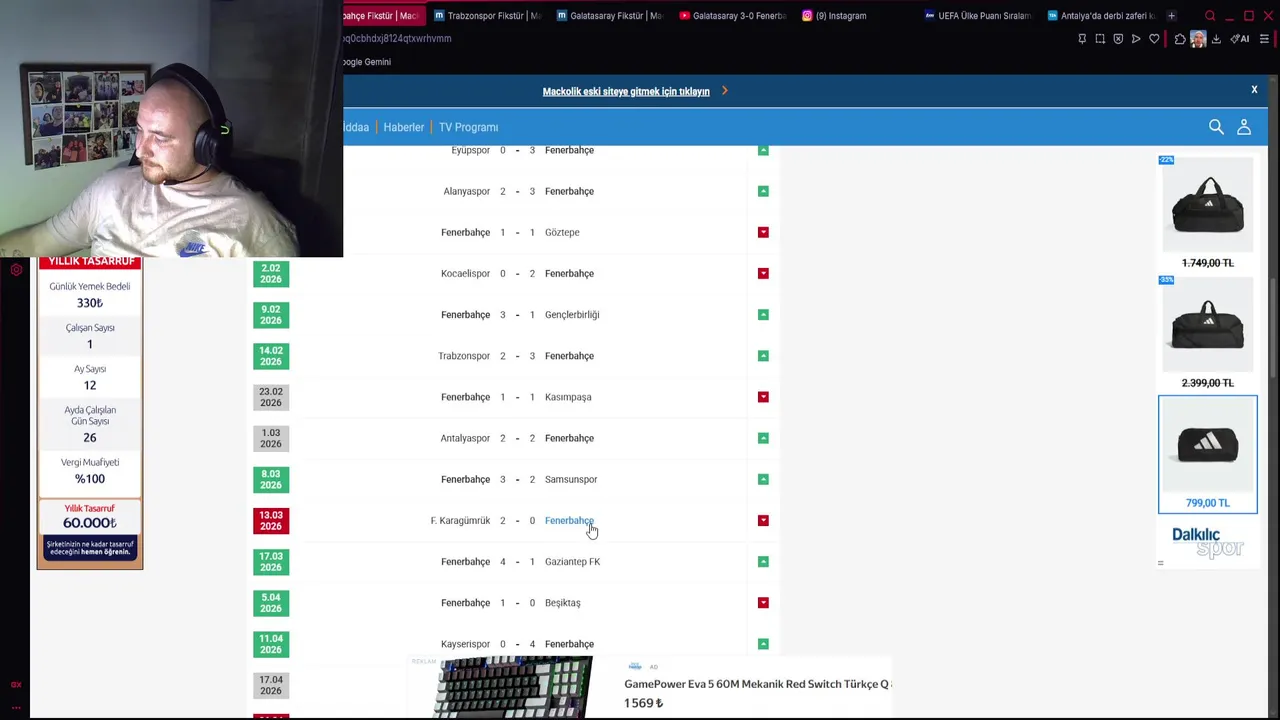1280x720 pixels.
Task: Switch to Galatasaray 3-0 Fenerbahçe YouTube tab
Action: pos(733,16)
